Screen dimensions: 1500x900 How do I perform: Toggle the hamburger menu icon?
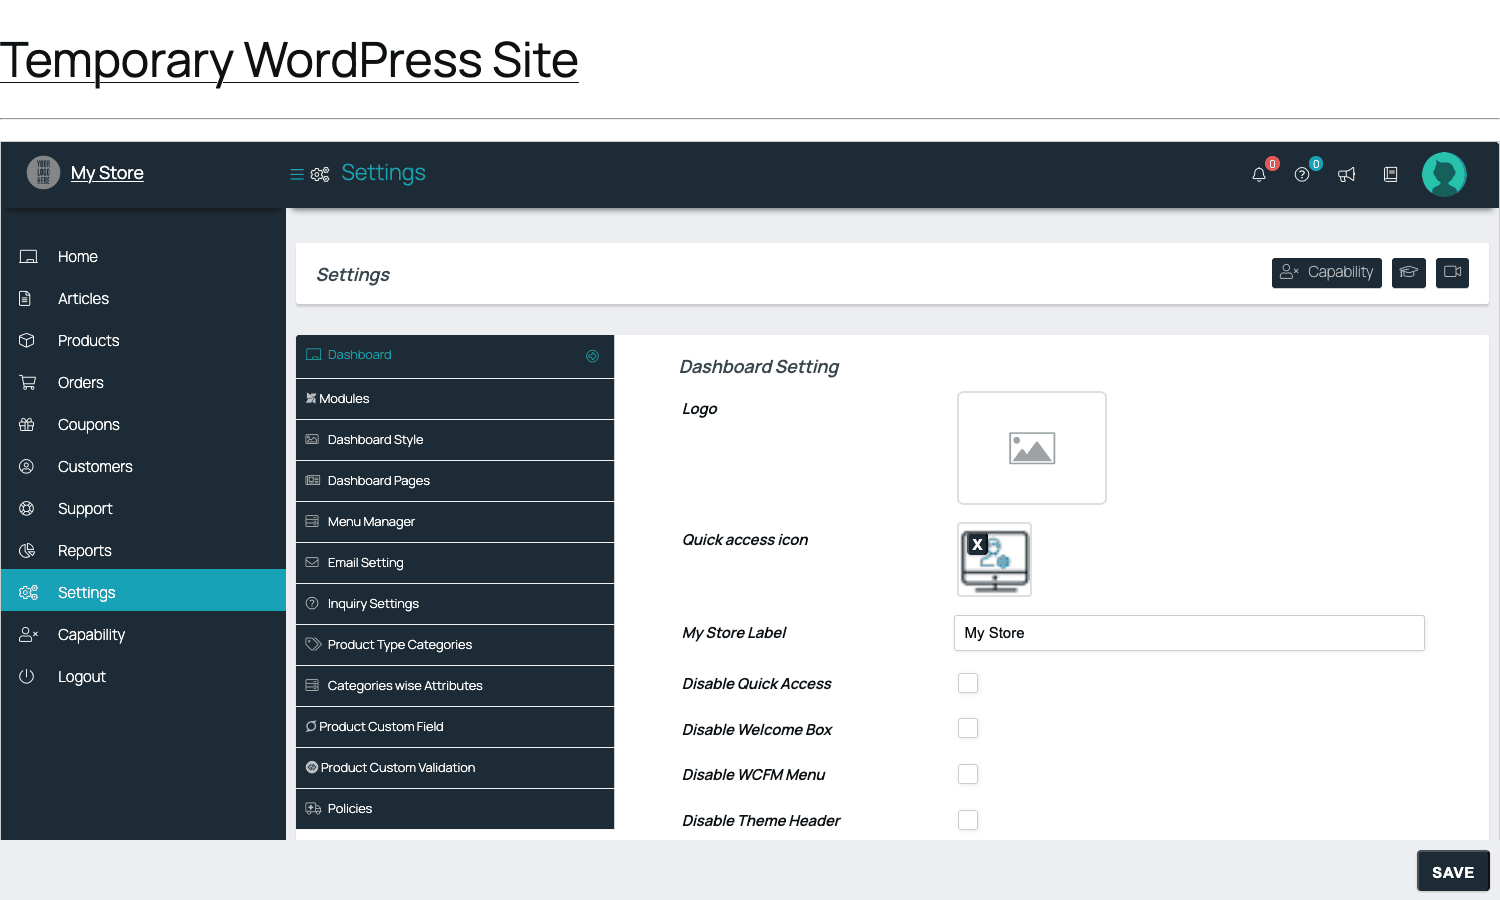click(x=297, y=174)
